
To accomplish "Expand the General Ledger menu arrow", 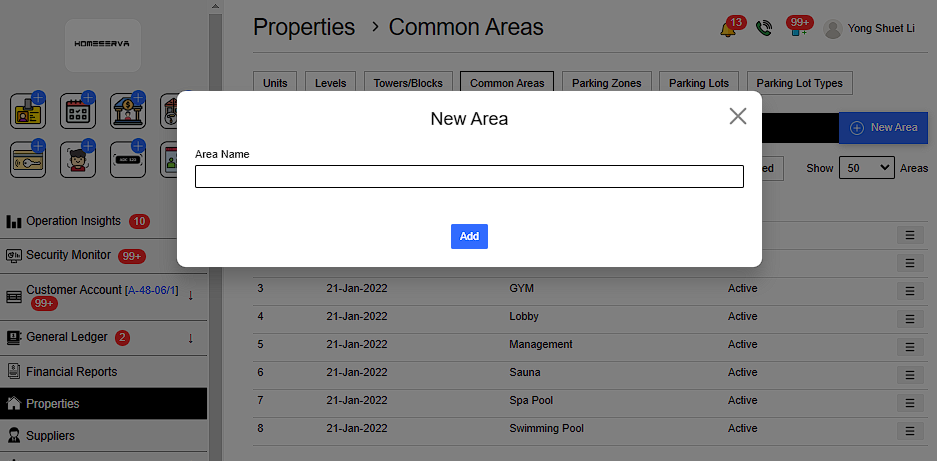I will coord(190,338).
